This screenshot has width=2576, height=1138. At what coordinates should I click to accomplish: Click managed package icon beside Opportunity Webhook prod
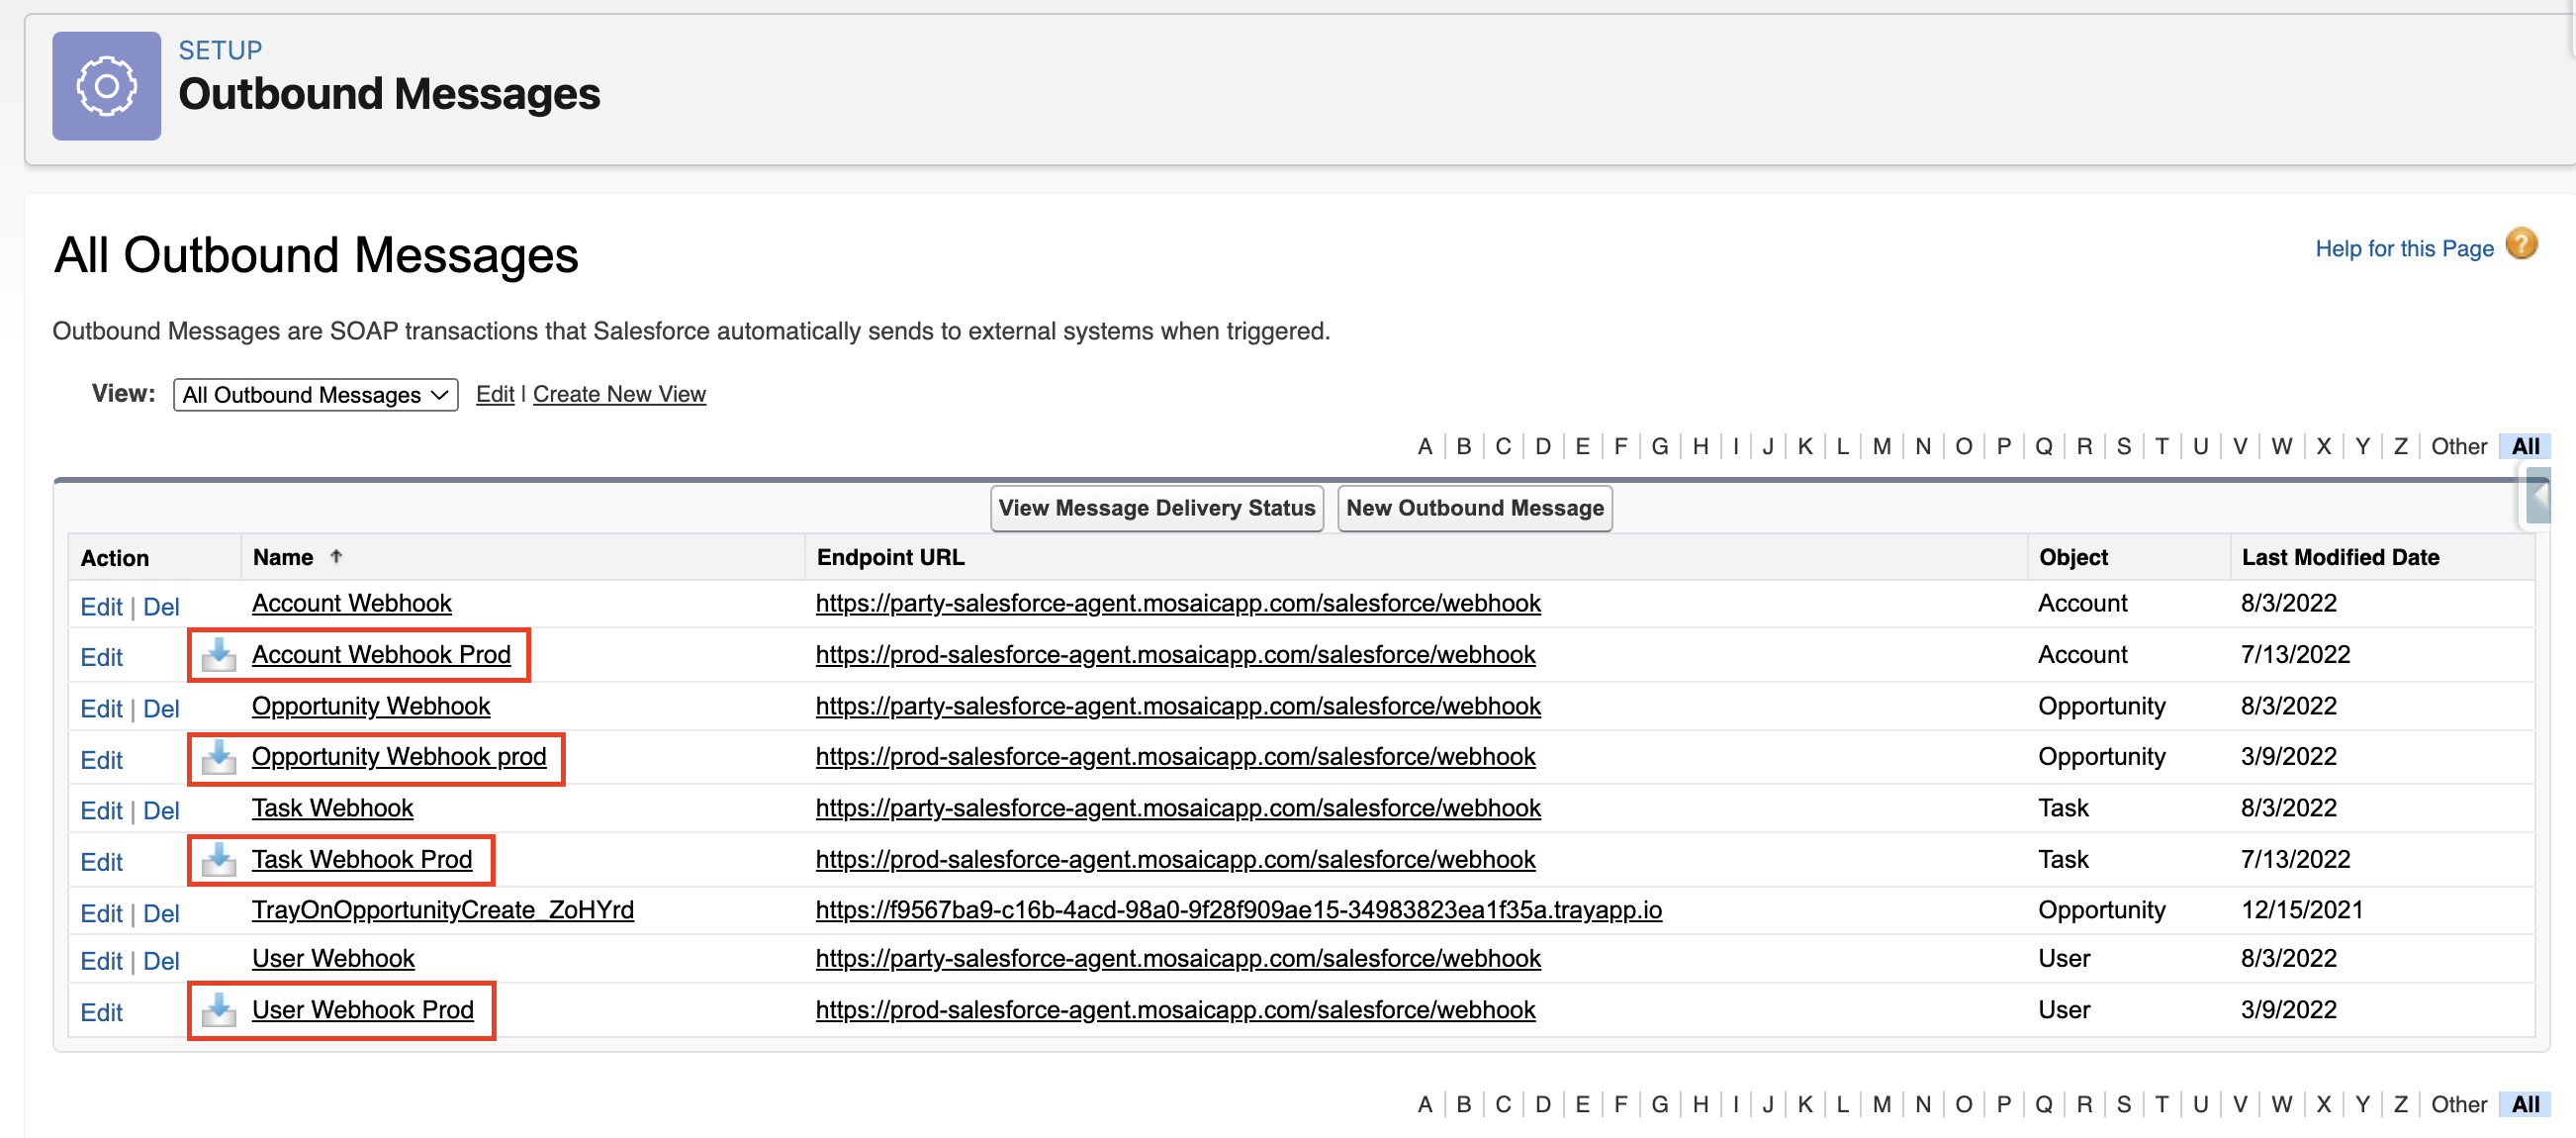[x=218, y=758]
